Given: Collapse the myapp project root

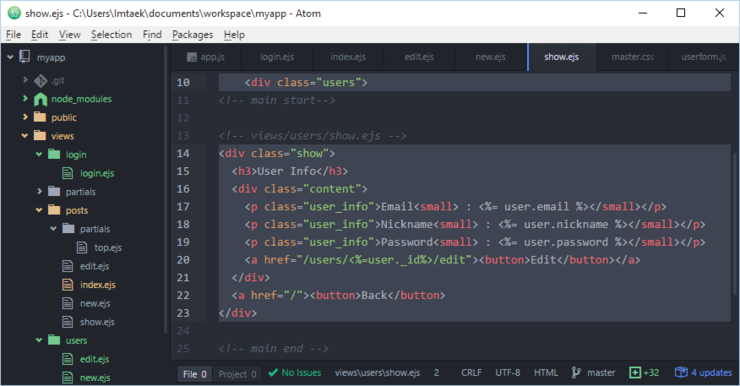Looking at the screenshot, I should click(10, 57).
